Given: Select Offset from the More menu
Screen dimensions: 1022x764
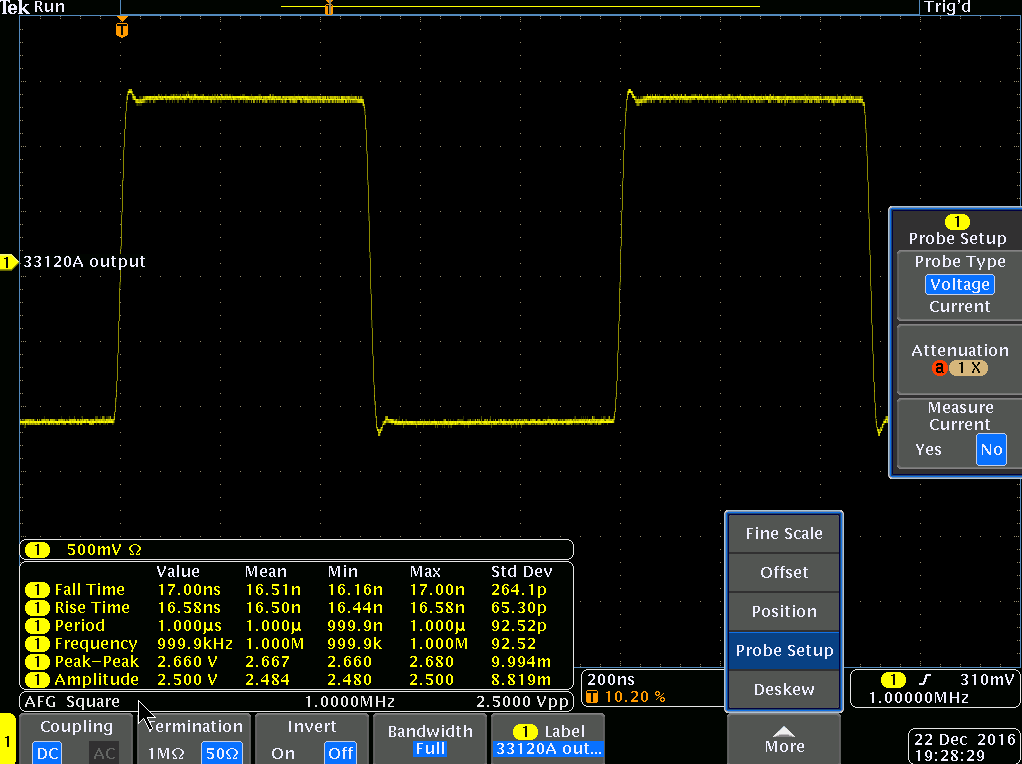Looking at the screenshot, I should click(x=784, y=572).
